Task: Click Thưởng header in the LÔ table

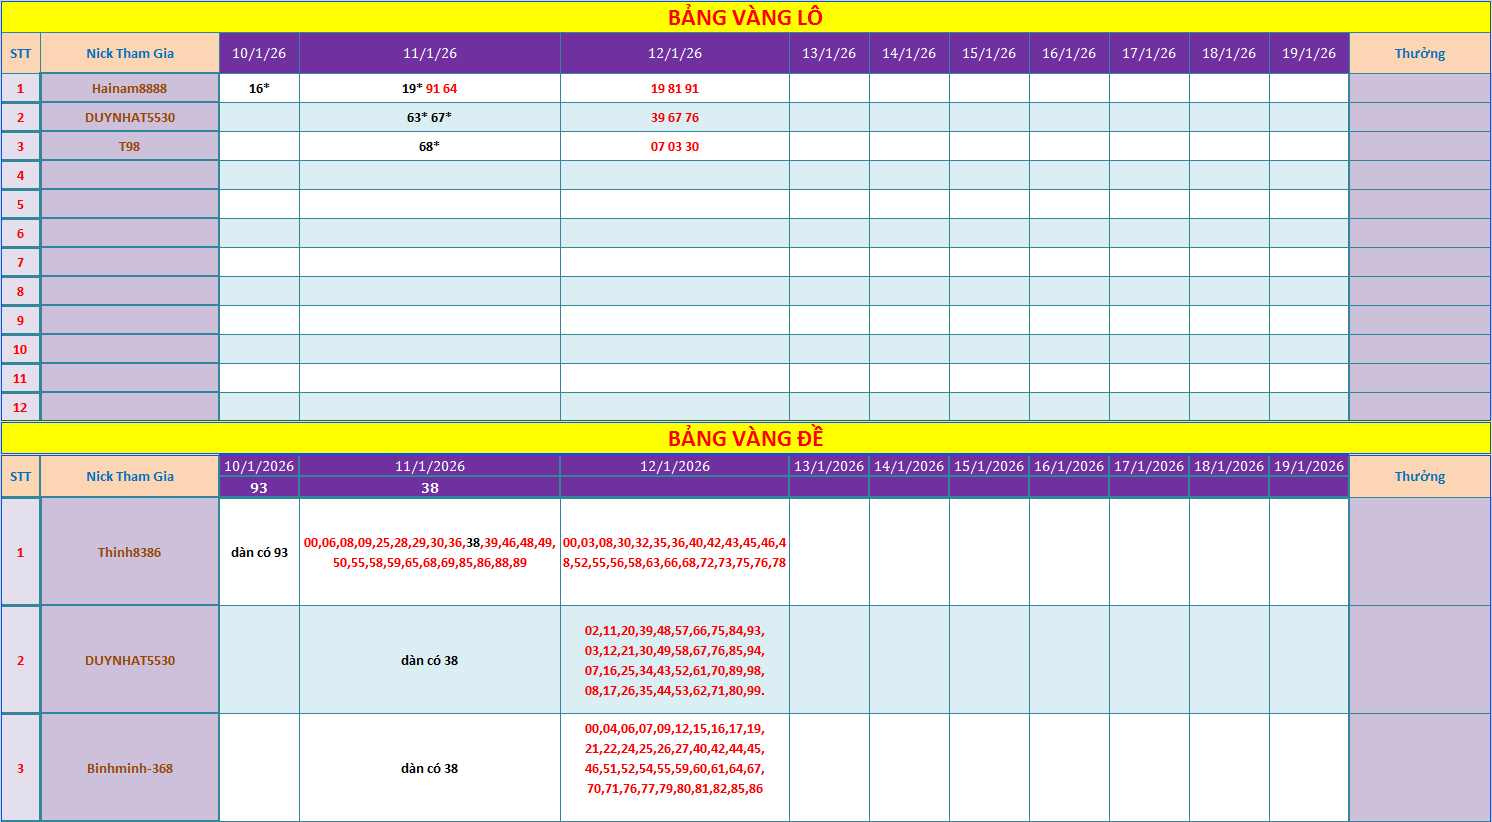Action: [x=1420, y=53]
